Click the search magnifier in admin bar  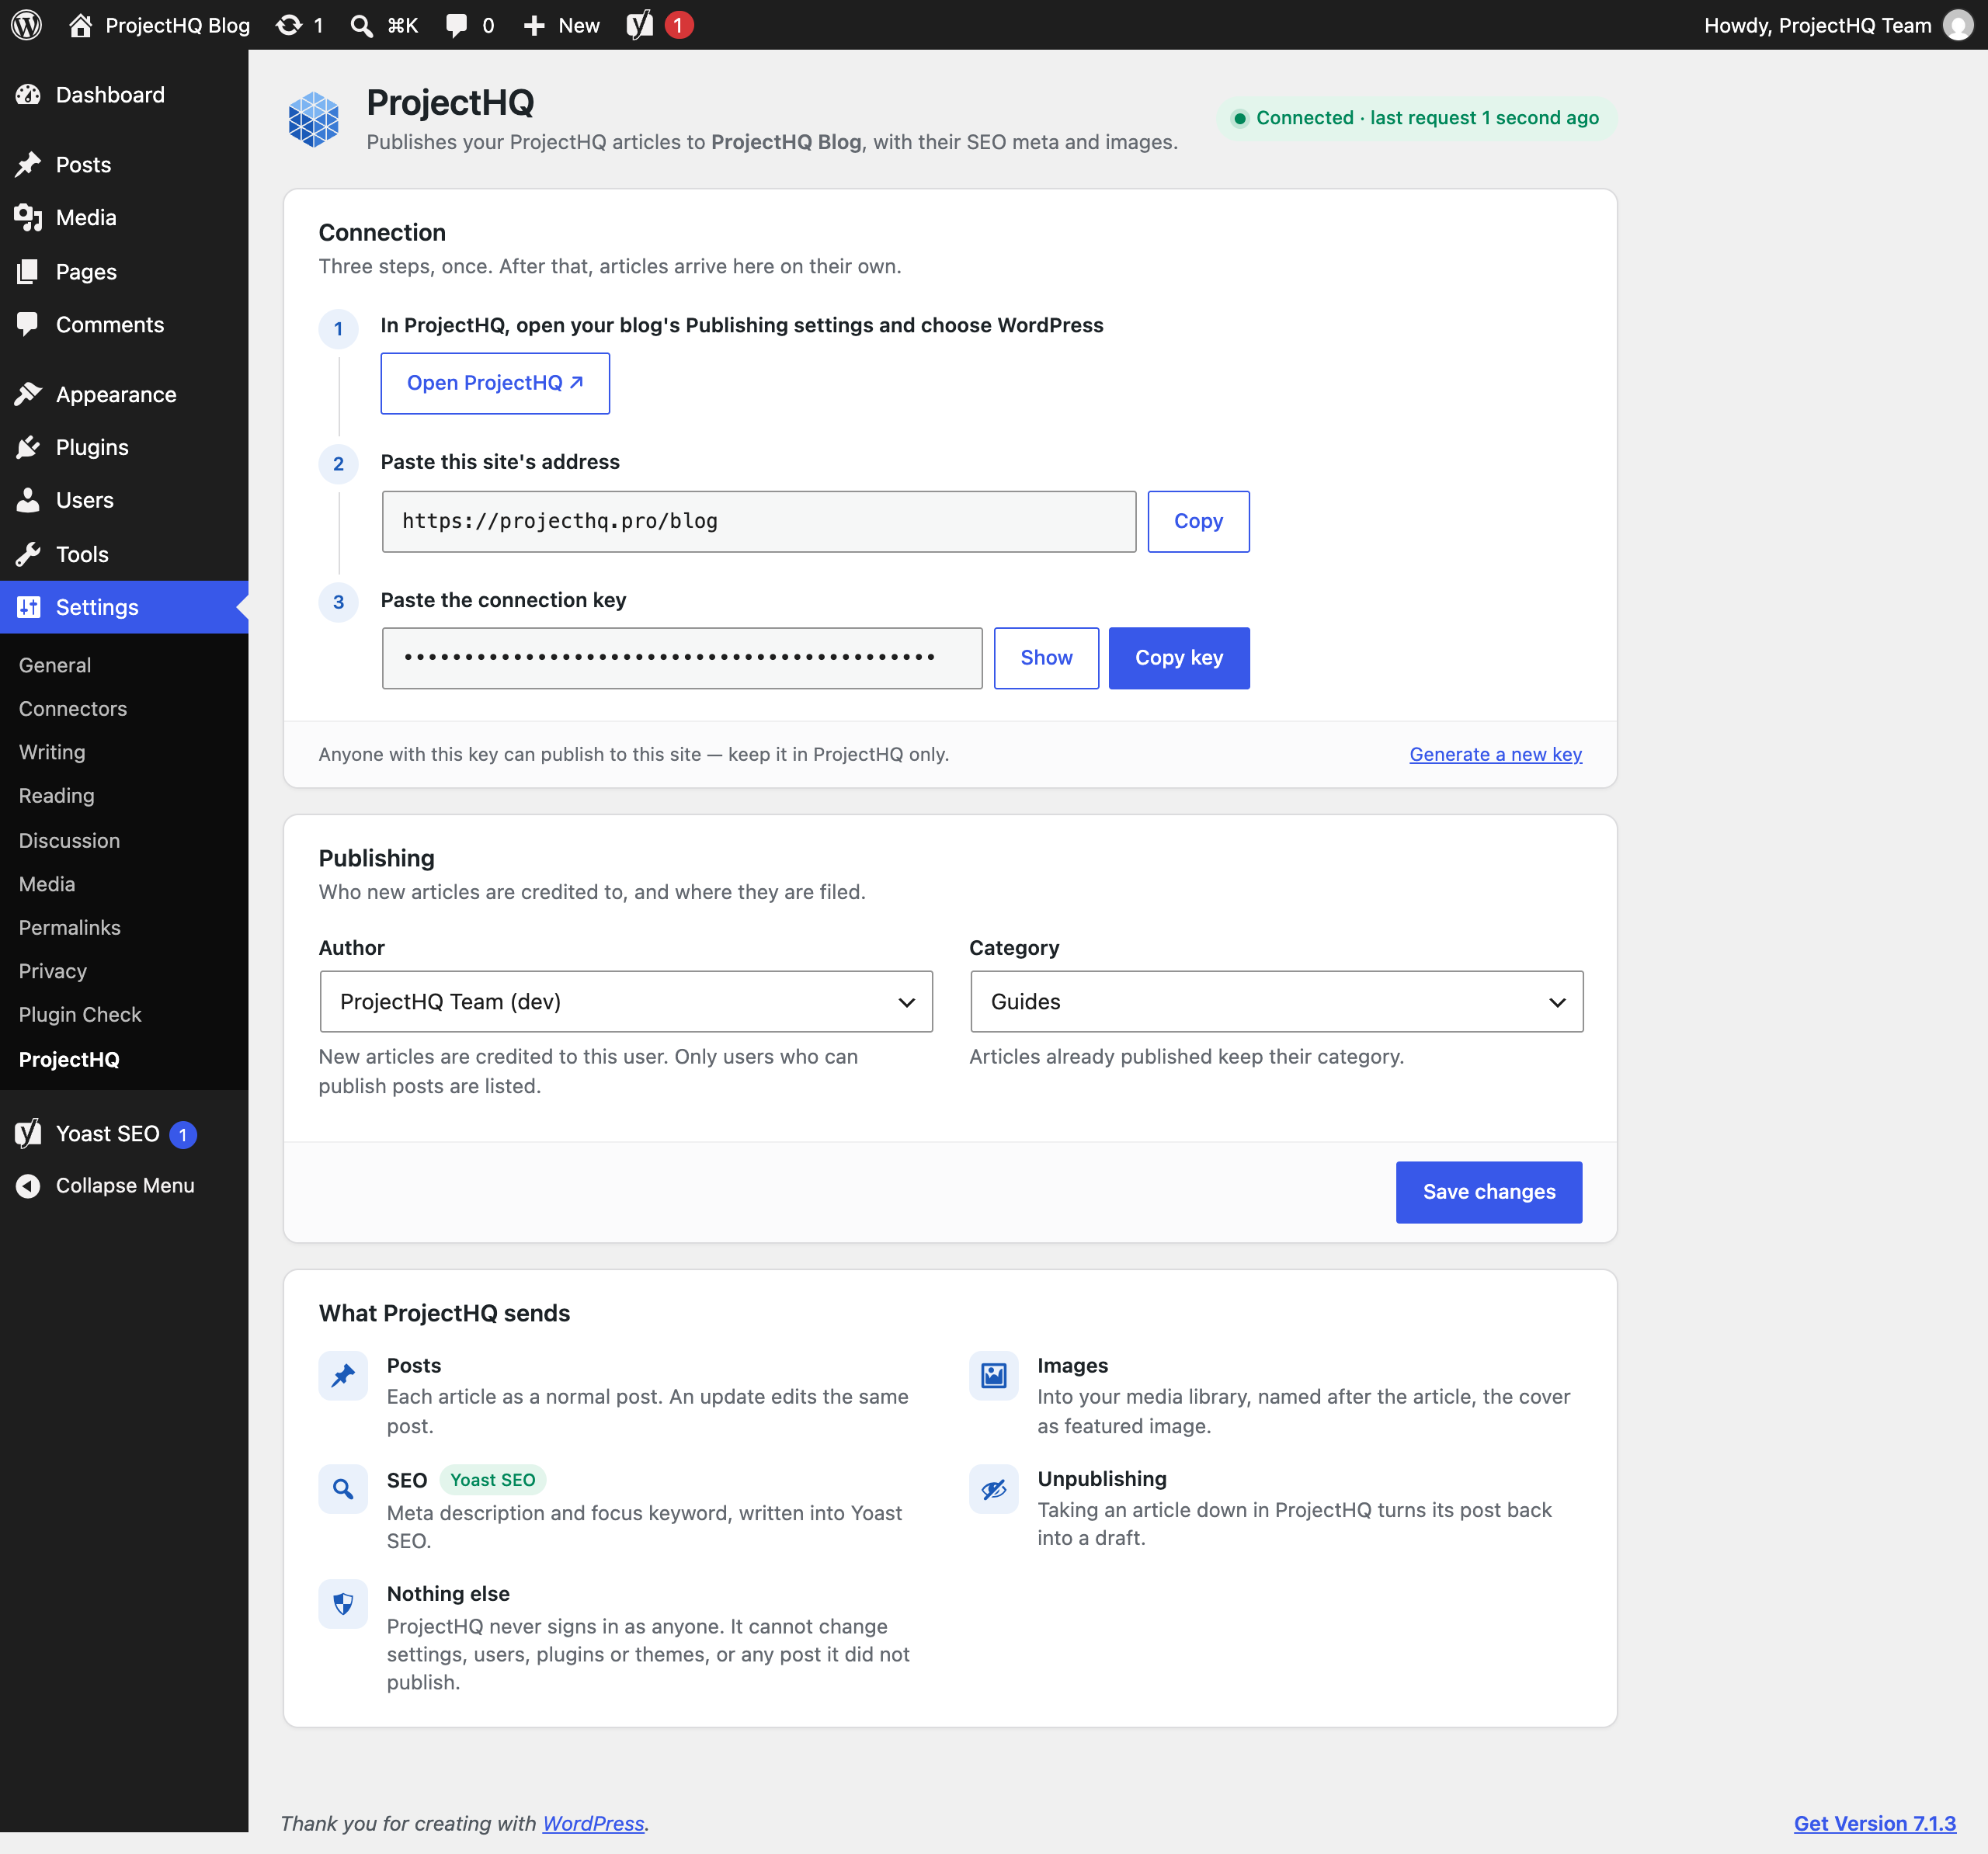coord(361,25)
